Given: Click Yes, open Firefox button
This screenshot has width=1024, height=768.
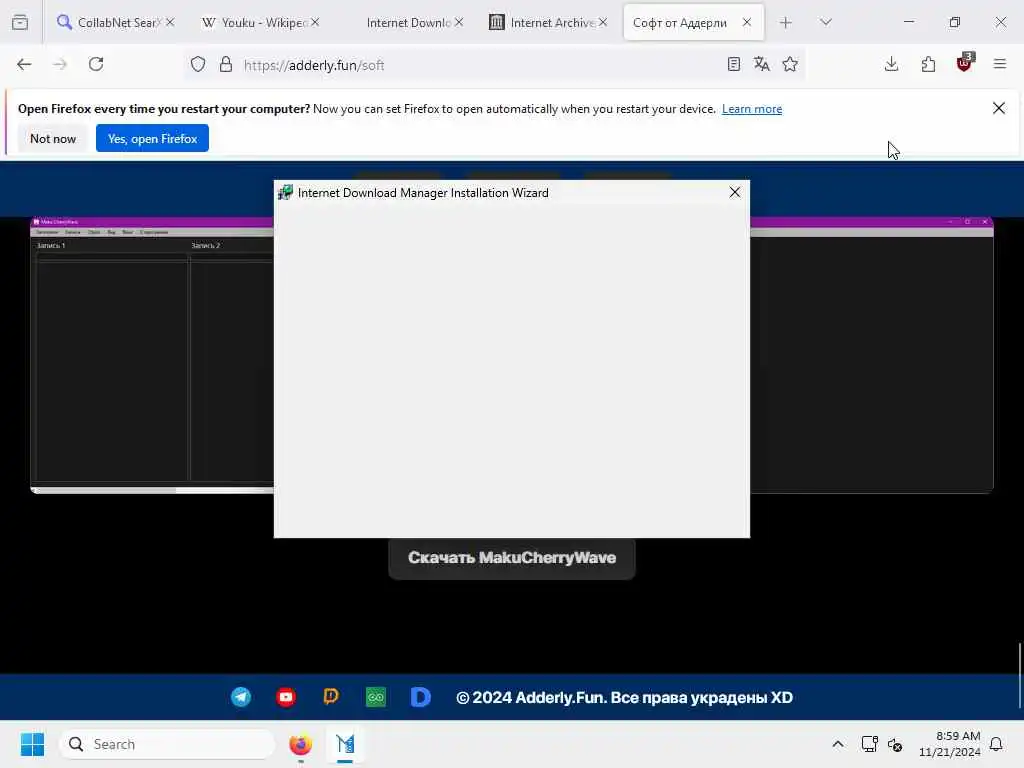Looking at the screenshot, I should pos(152,138).
